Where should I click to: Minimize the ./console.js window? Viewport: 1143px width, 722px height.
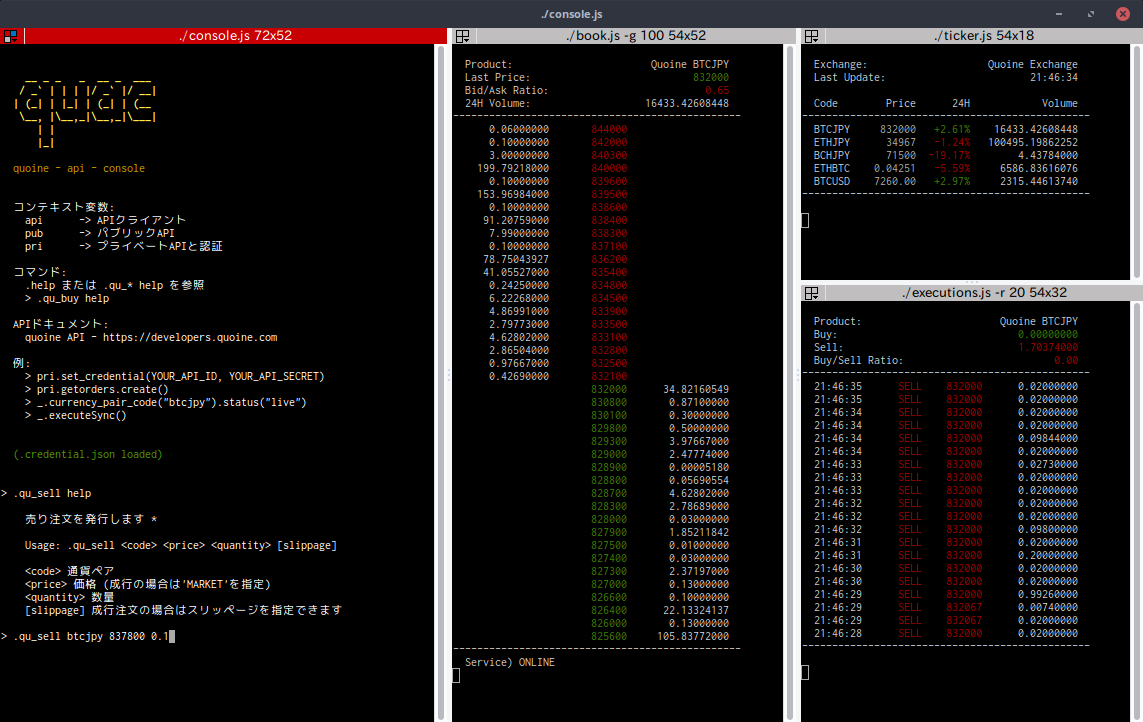point(1058,14)
